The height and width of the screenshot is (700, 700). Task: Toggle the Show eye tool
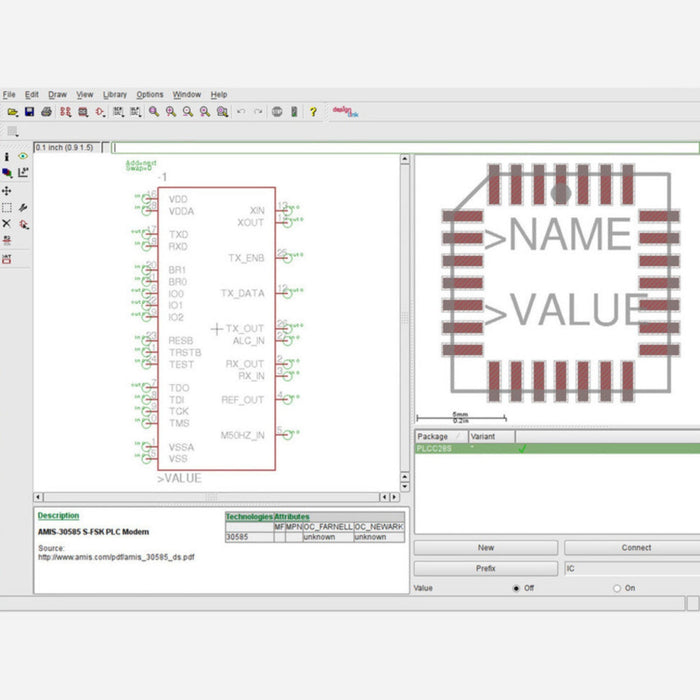click(x=23, y=157)
